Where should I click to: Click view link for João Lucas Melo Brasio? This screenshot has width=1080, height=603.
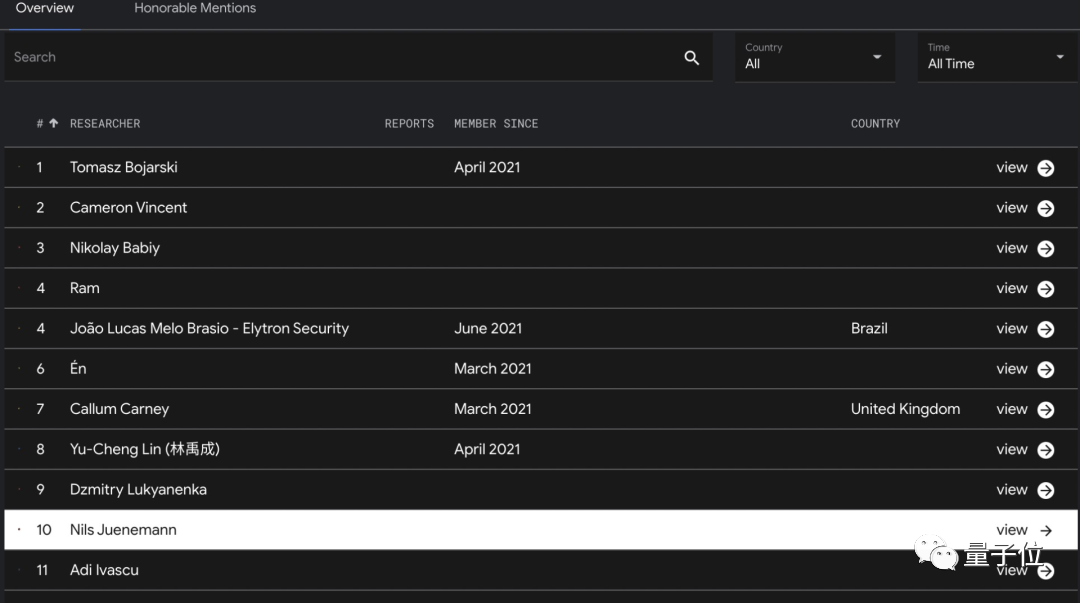[x=1011, y=329]
